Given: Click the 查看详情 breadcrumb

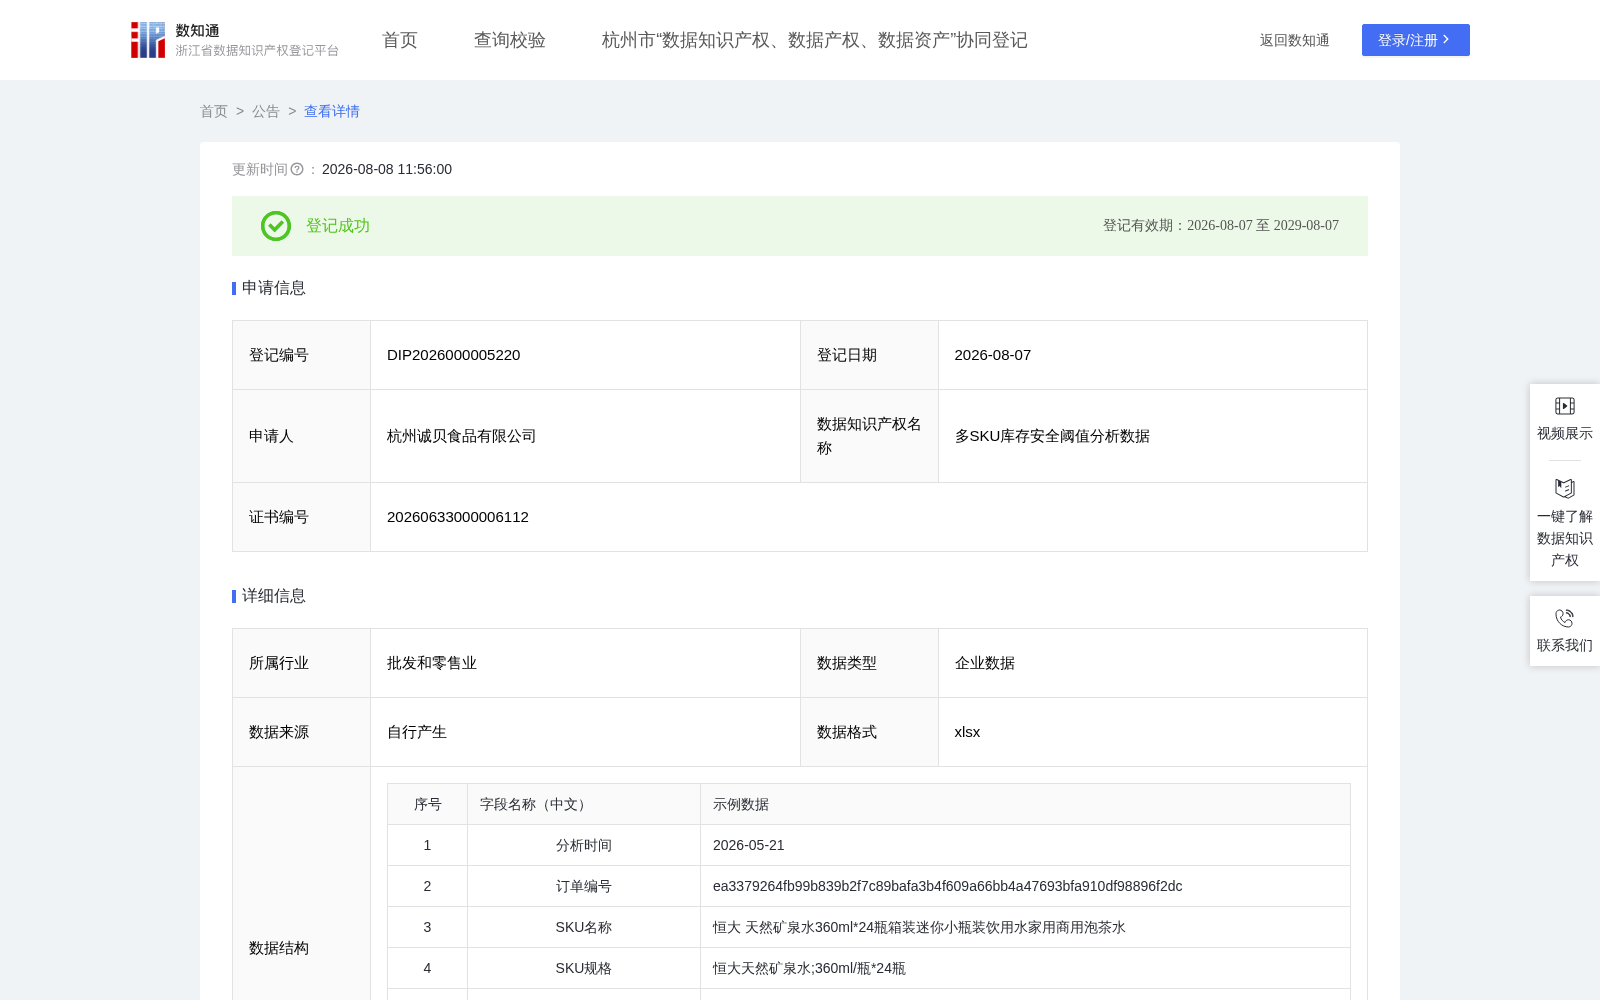Looking at the screenshot, I should click(332, 111).
